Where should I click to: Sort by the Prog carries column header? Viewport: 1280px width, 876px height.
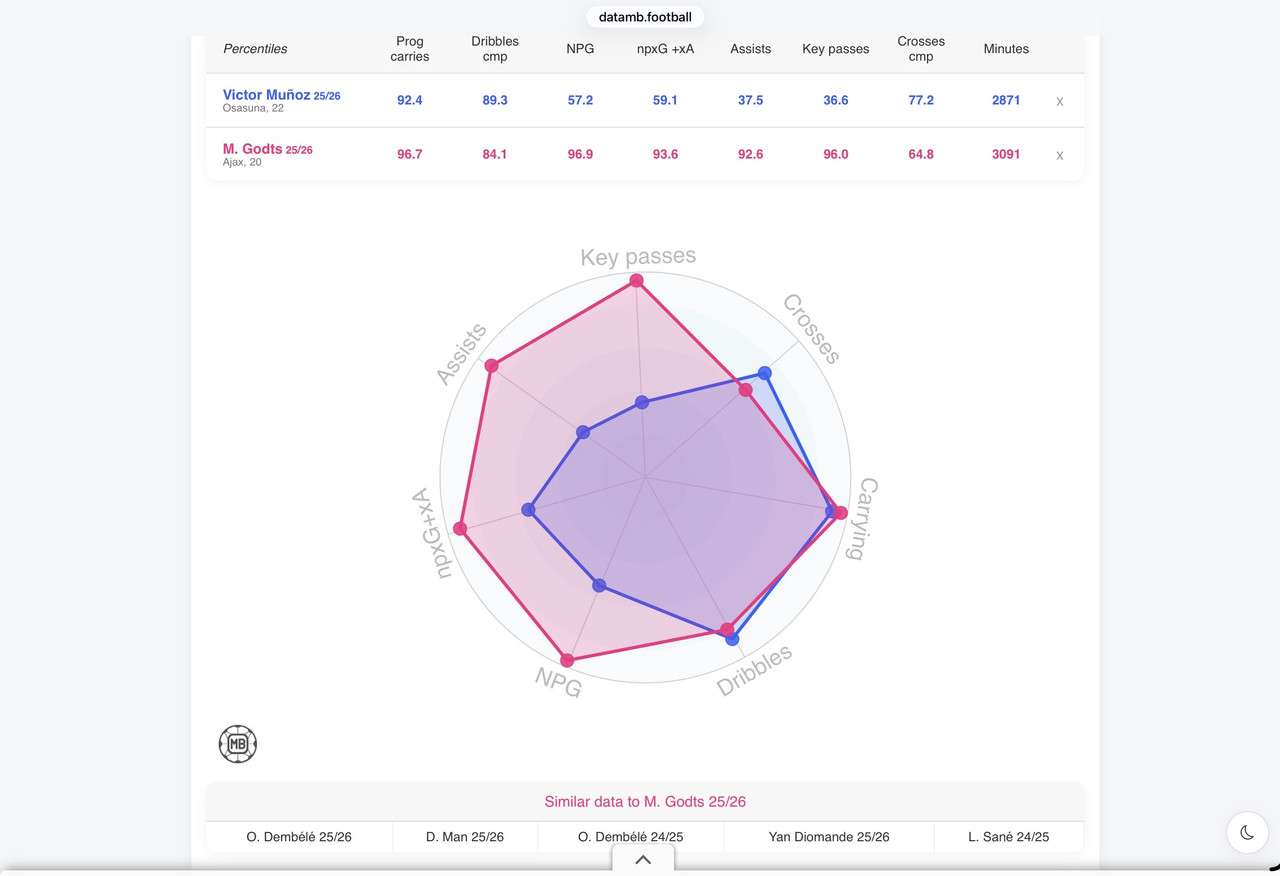pos(410,49)
